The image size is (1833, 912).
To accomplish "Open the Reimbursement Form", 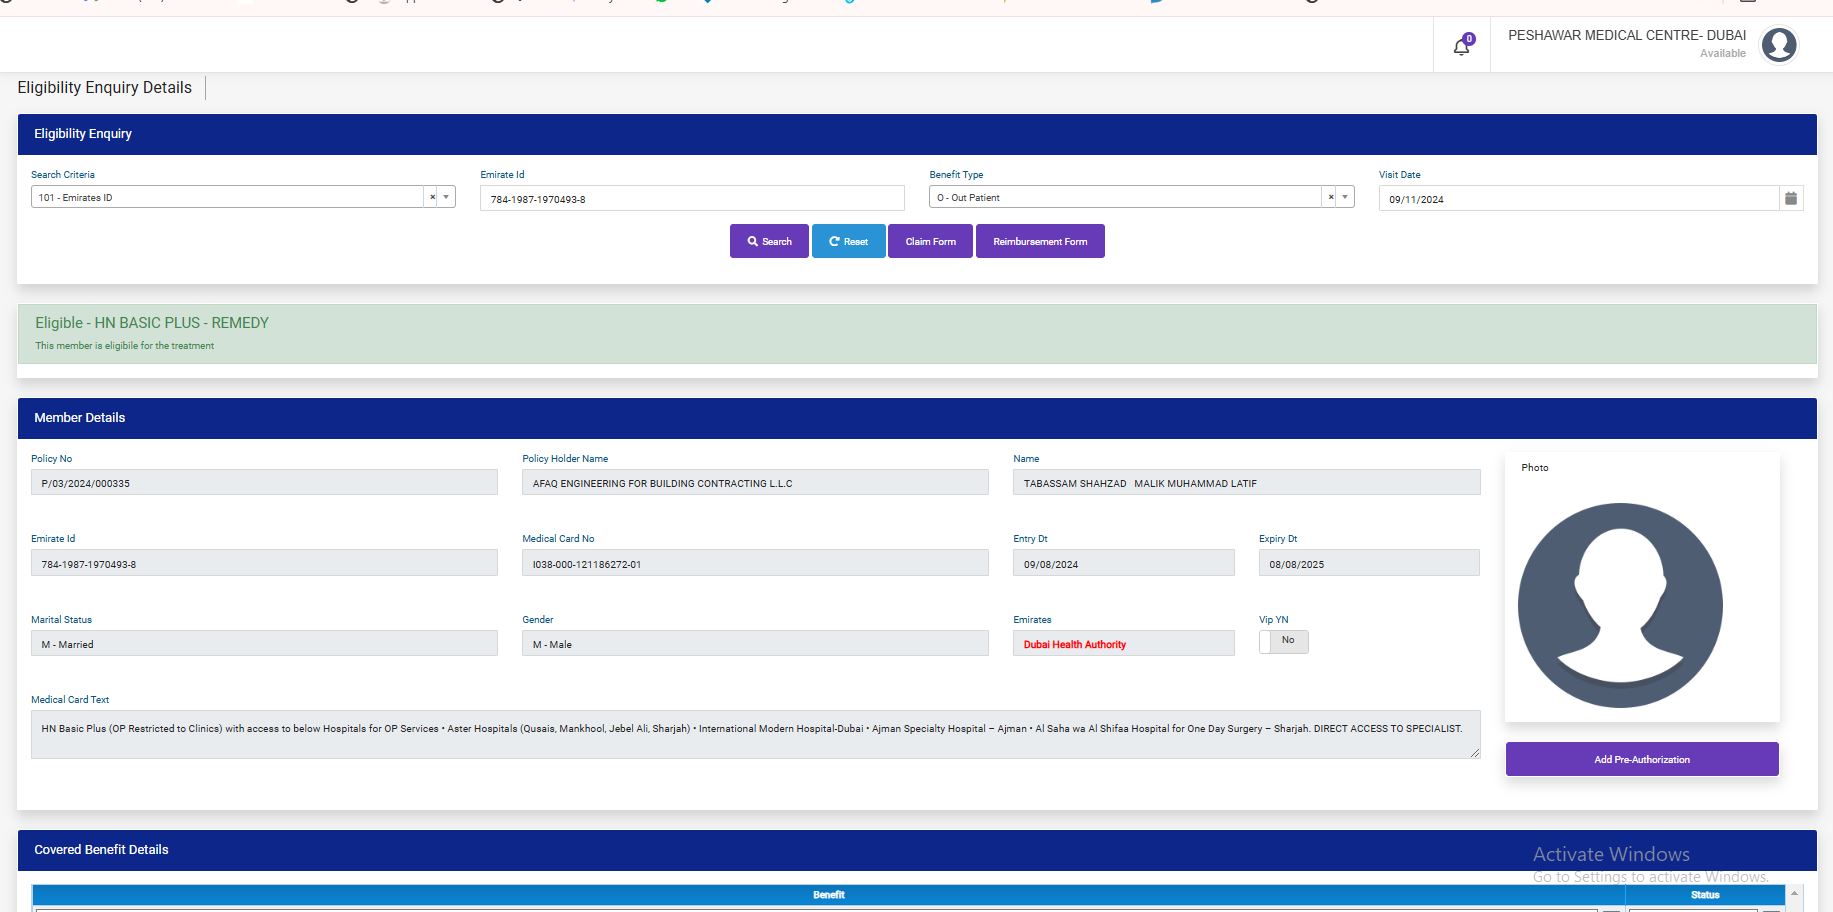I will [1040, 241].
